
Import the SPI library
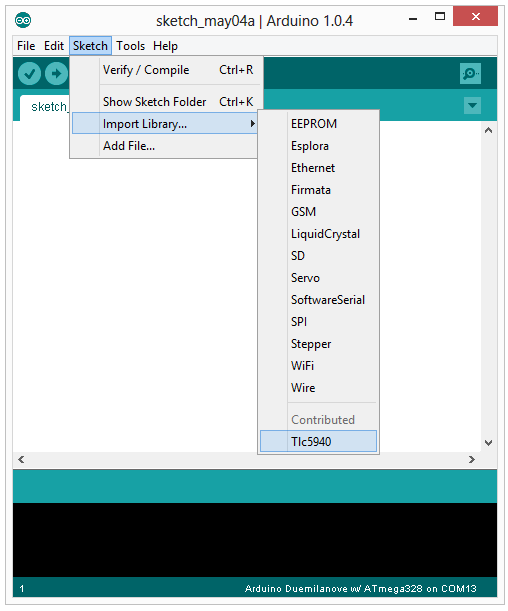[x=318, y=322]
